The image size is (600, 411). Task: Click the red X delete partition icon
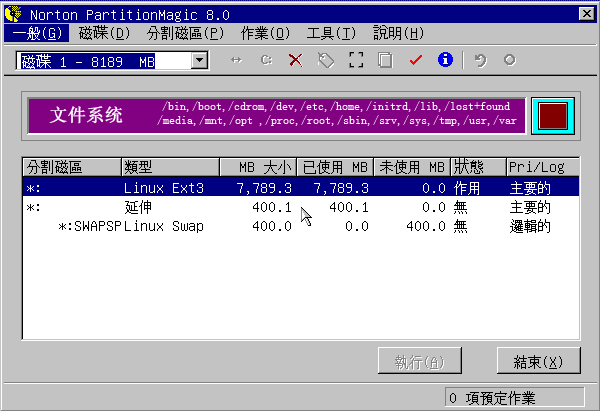coord(295,60)
